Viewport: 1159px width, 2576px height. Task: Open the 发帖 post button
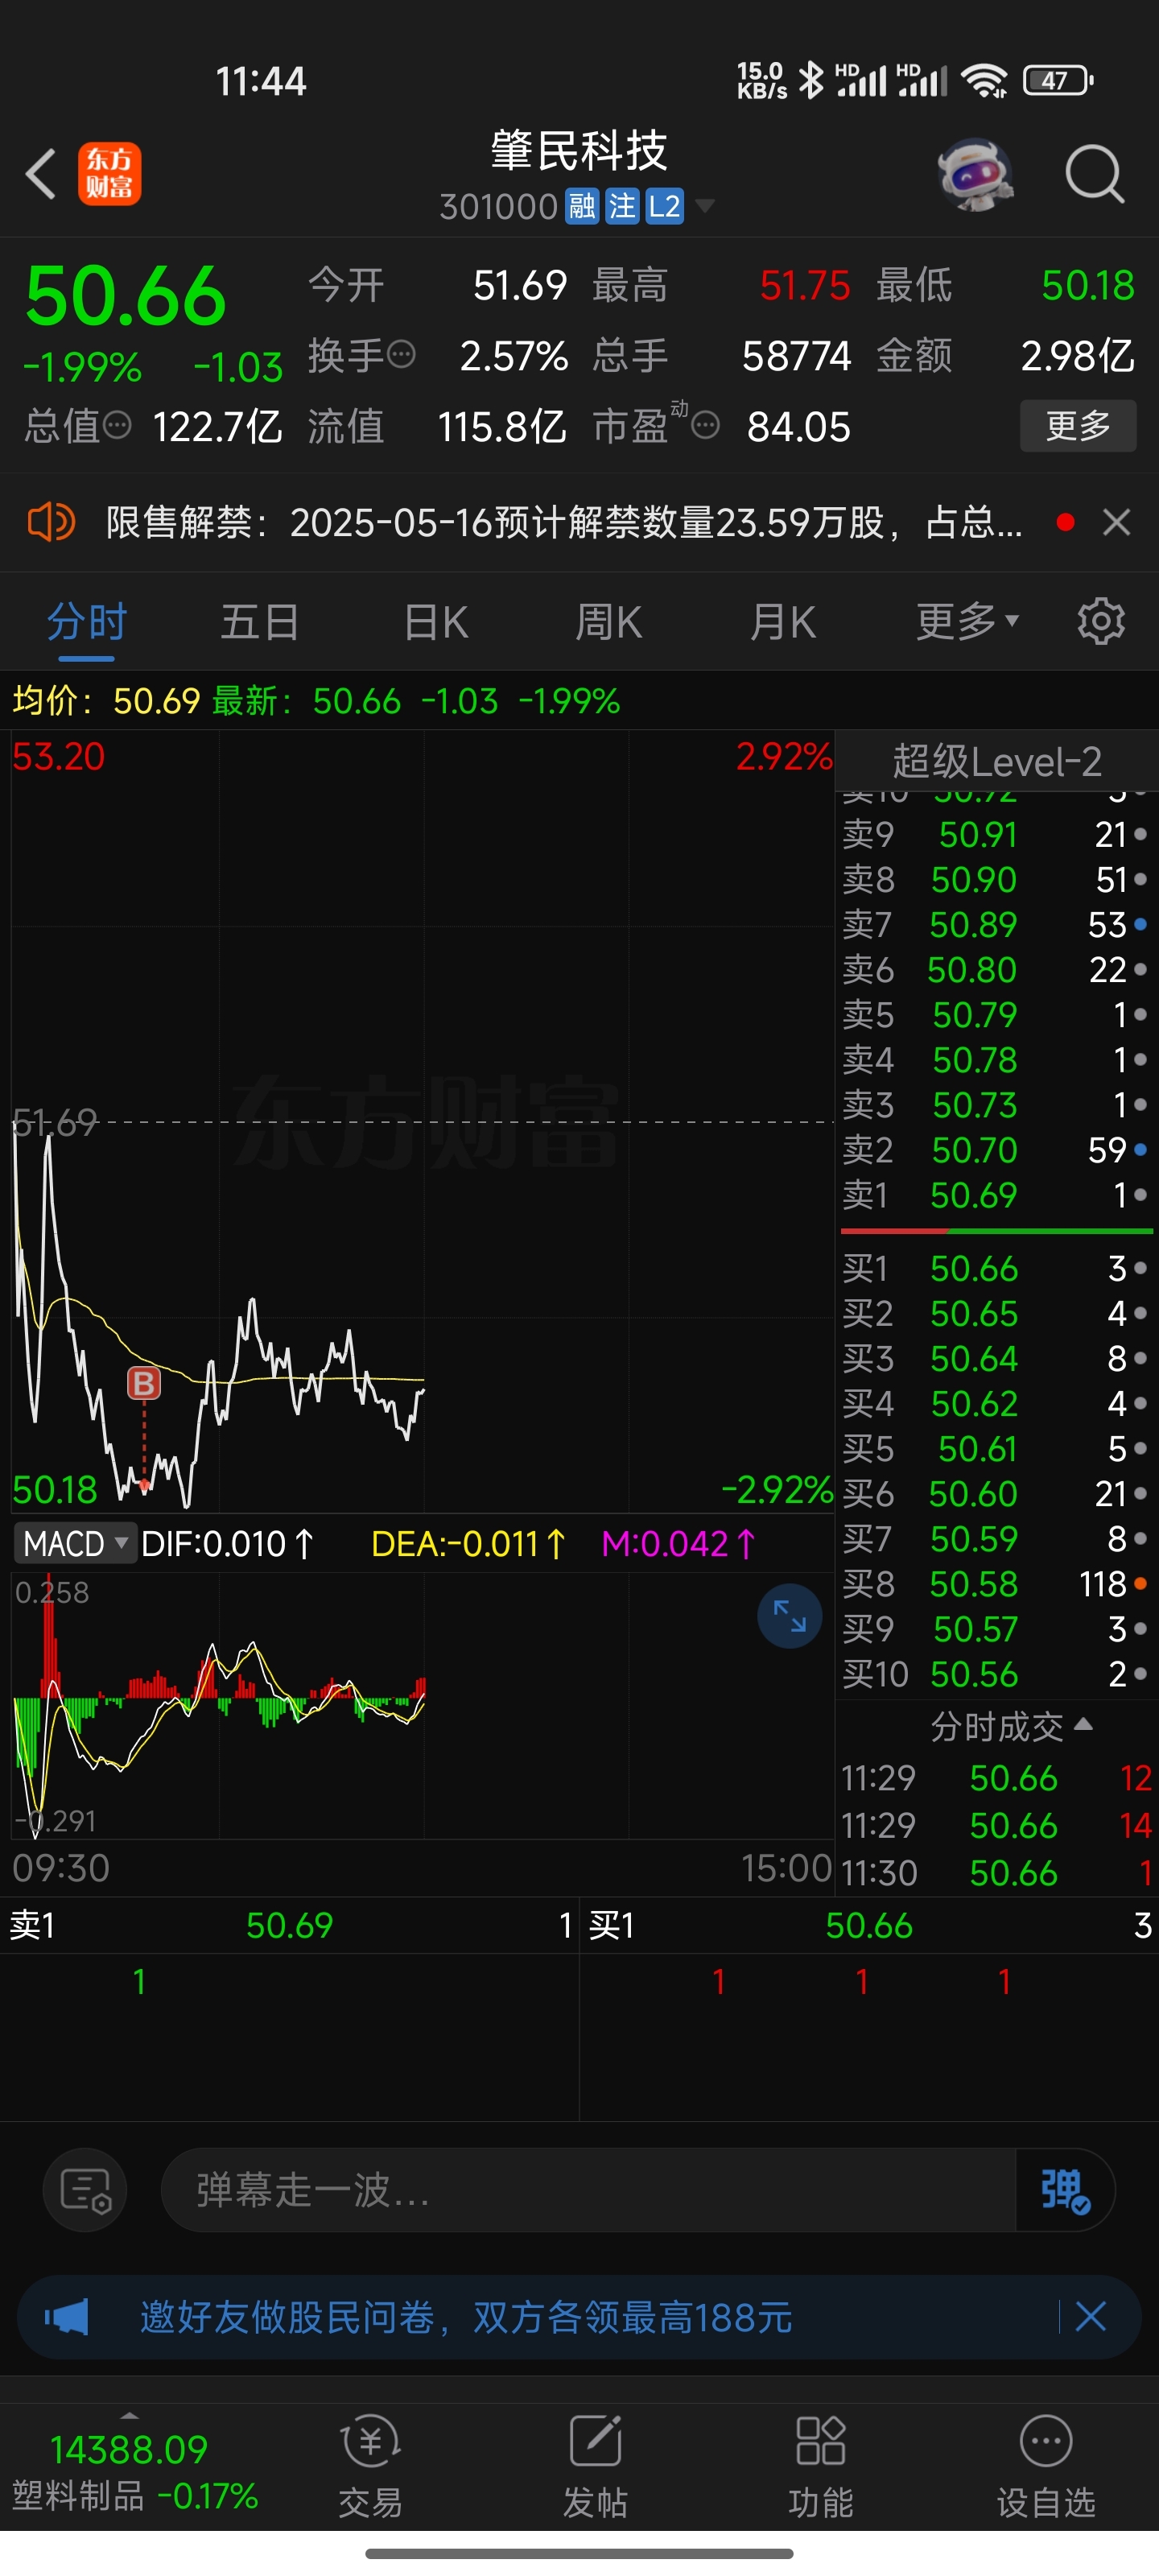595,2467
